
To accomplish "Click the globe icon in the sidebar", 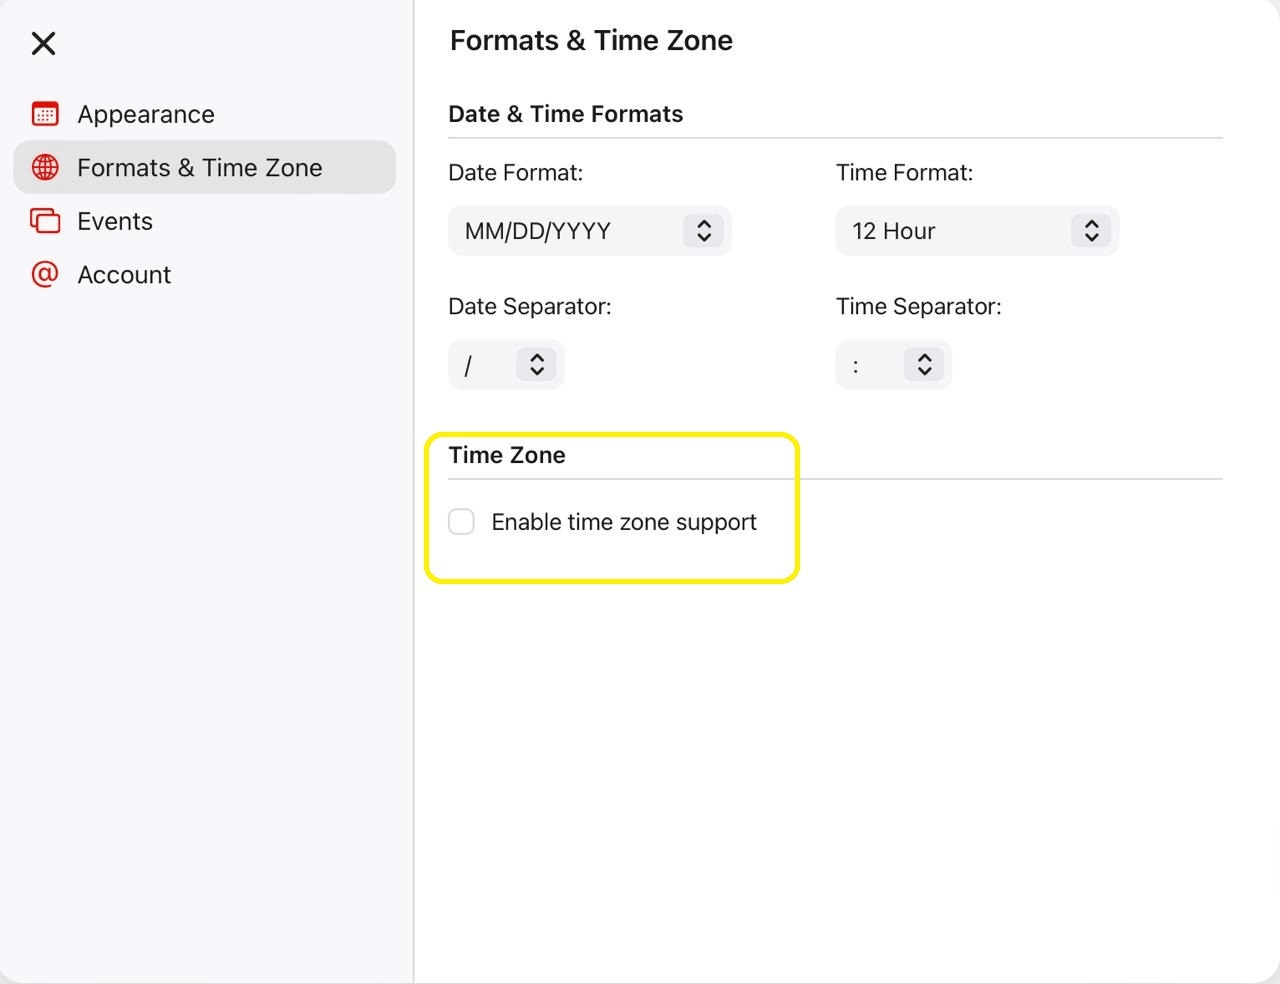I will click(x=45, y=167).
